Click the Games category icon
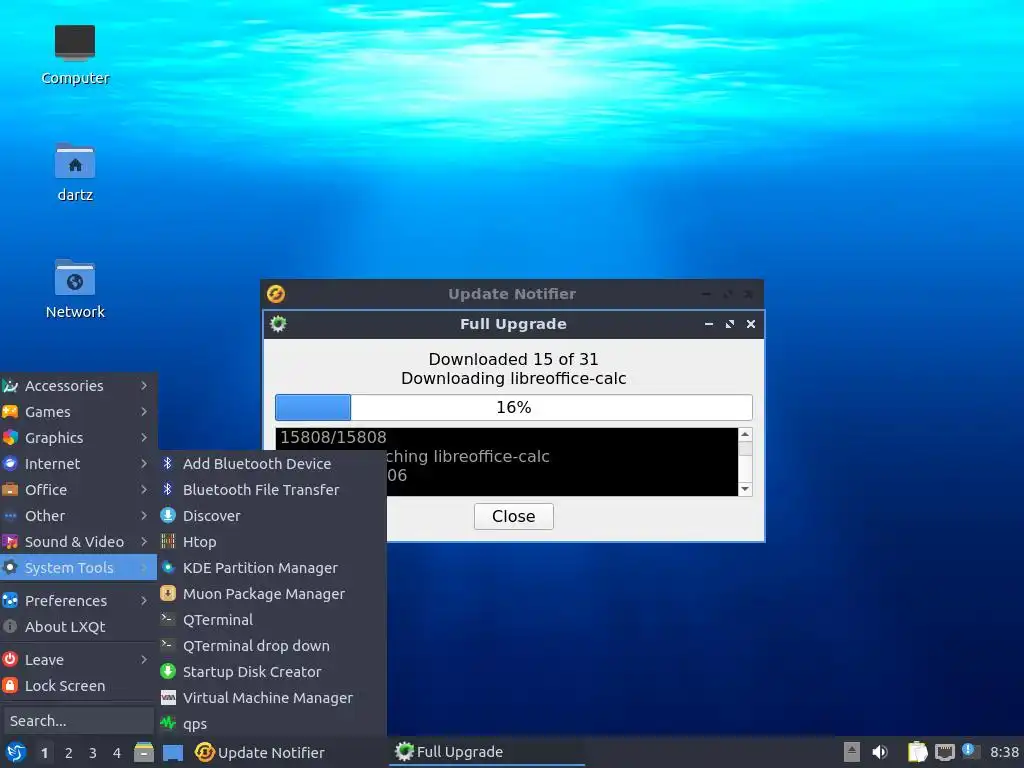The width and height of the screenshot is (1024, 768). tap(10, 412)
